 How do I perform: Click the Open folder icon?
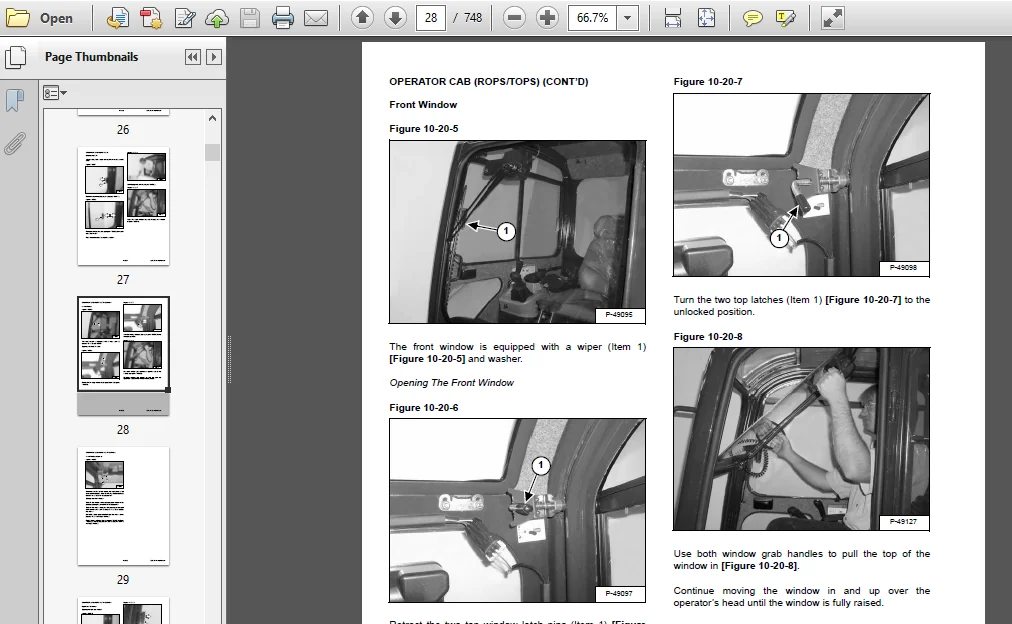(x=17, y=18)
